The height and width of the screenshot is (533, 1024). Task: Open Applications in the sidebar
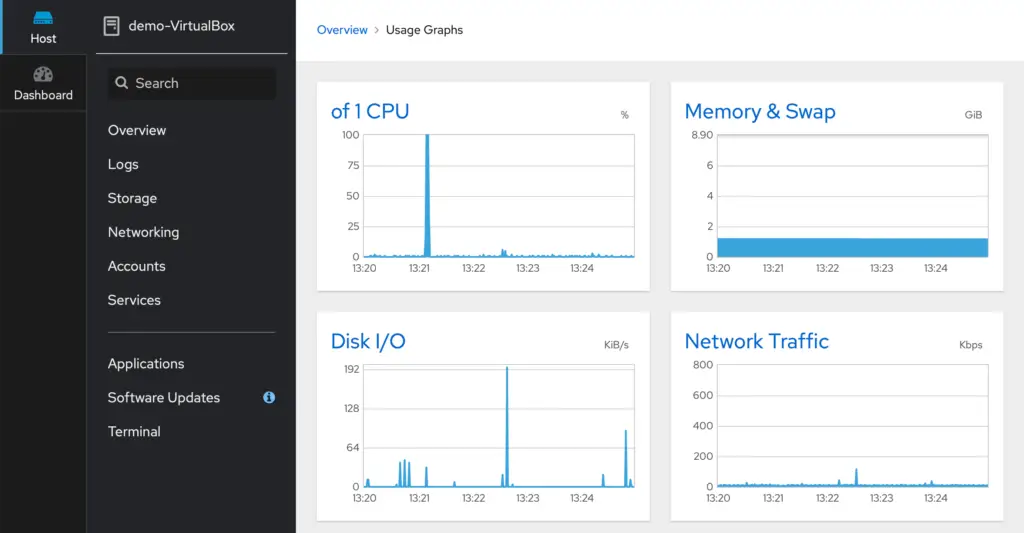tap(146, 364)
